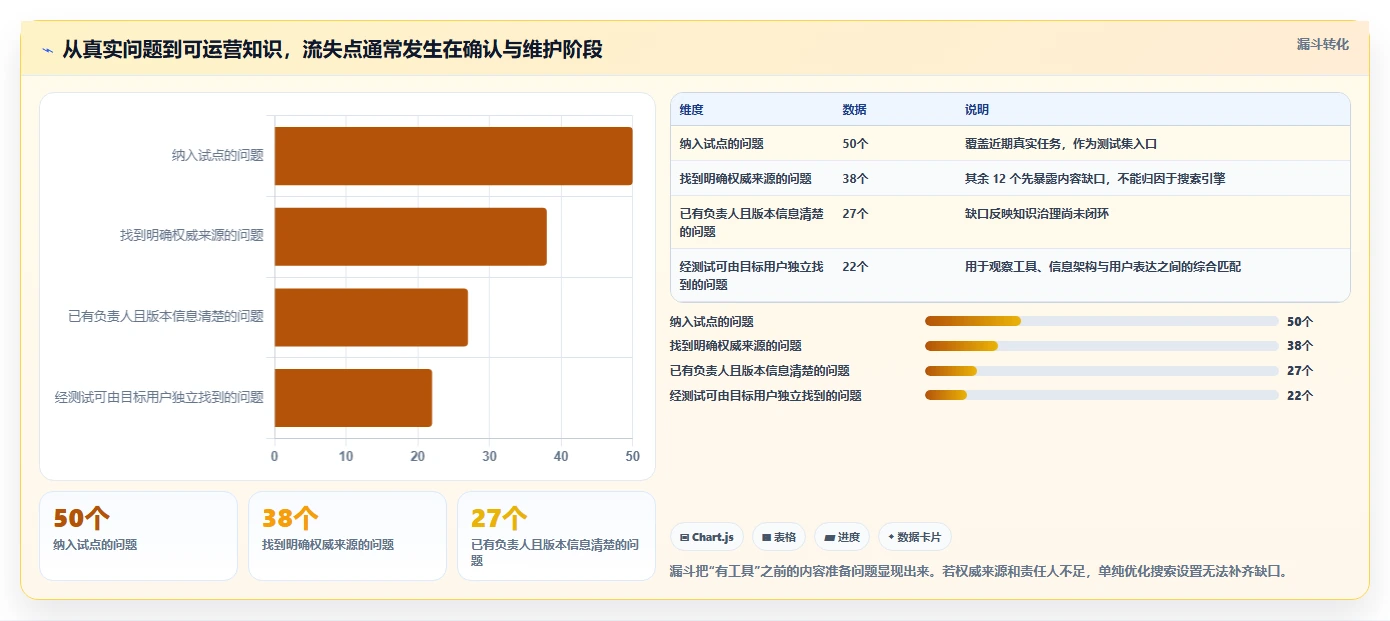Click the y-axis label 找到明确权威来源的问题
This screenshot has height=621, width=1390.
(192, 236)
